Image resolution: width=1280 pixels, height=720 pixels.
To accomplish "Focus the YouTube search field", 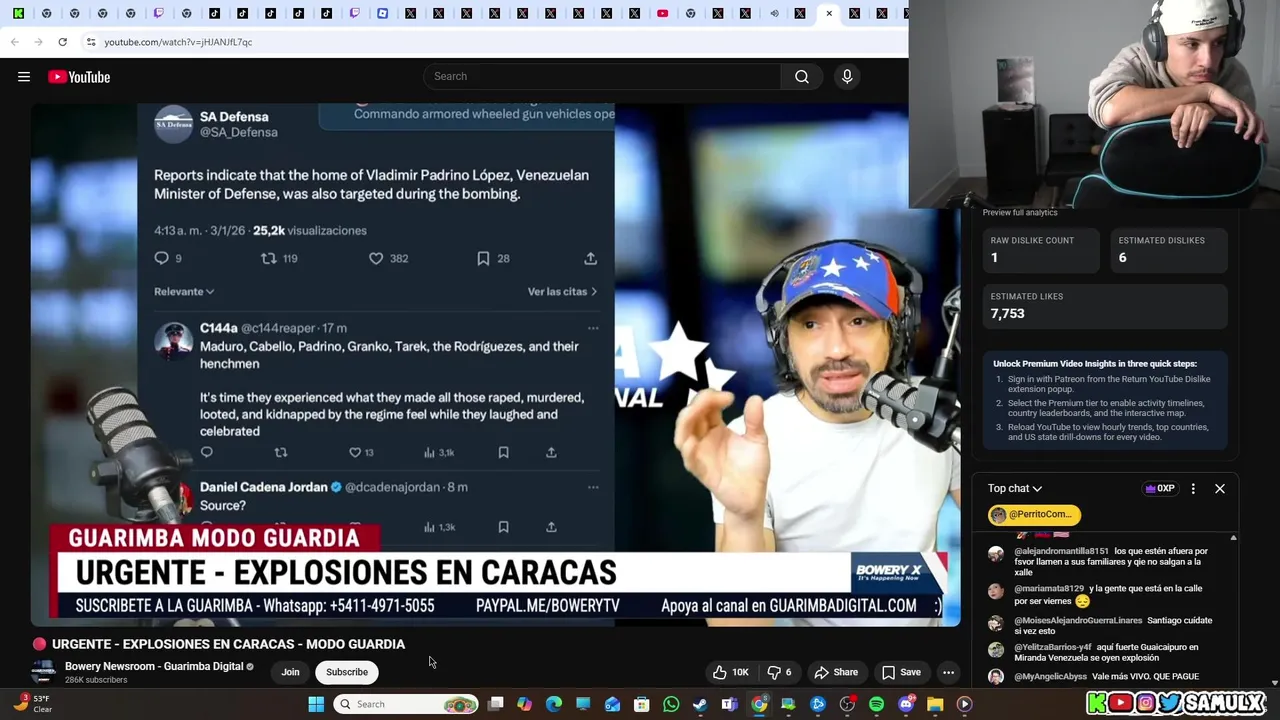I will coord(602,76).
